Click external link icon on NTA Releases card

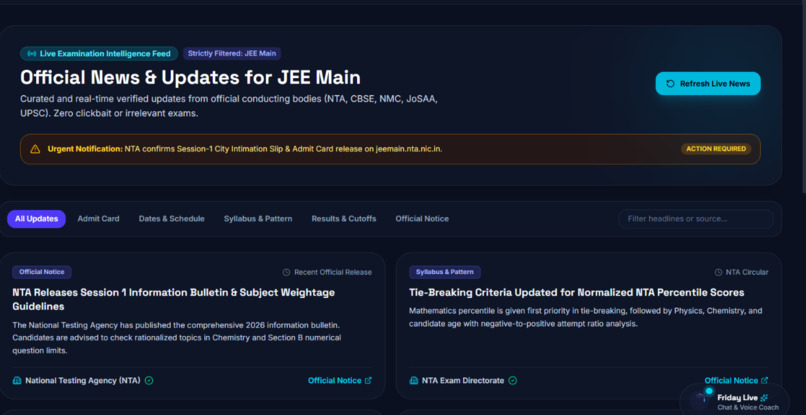(x=368, y=381)
